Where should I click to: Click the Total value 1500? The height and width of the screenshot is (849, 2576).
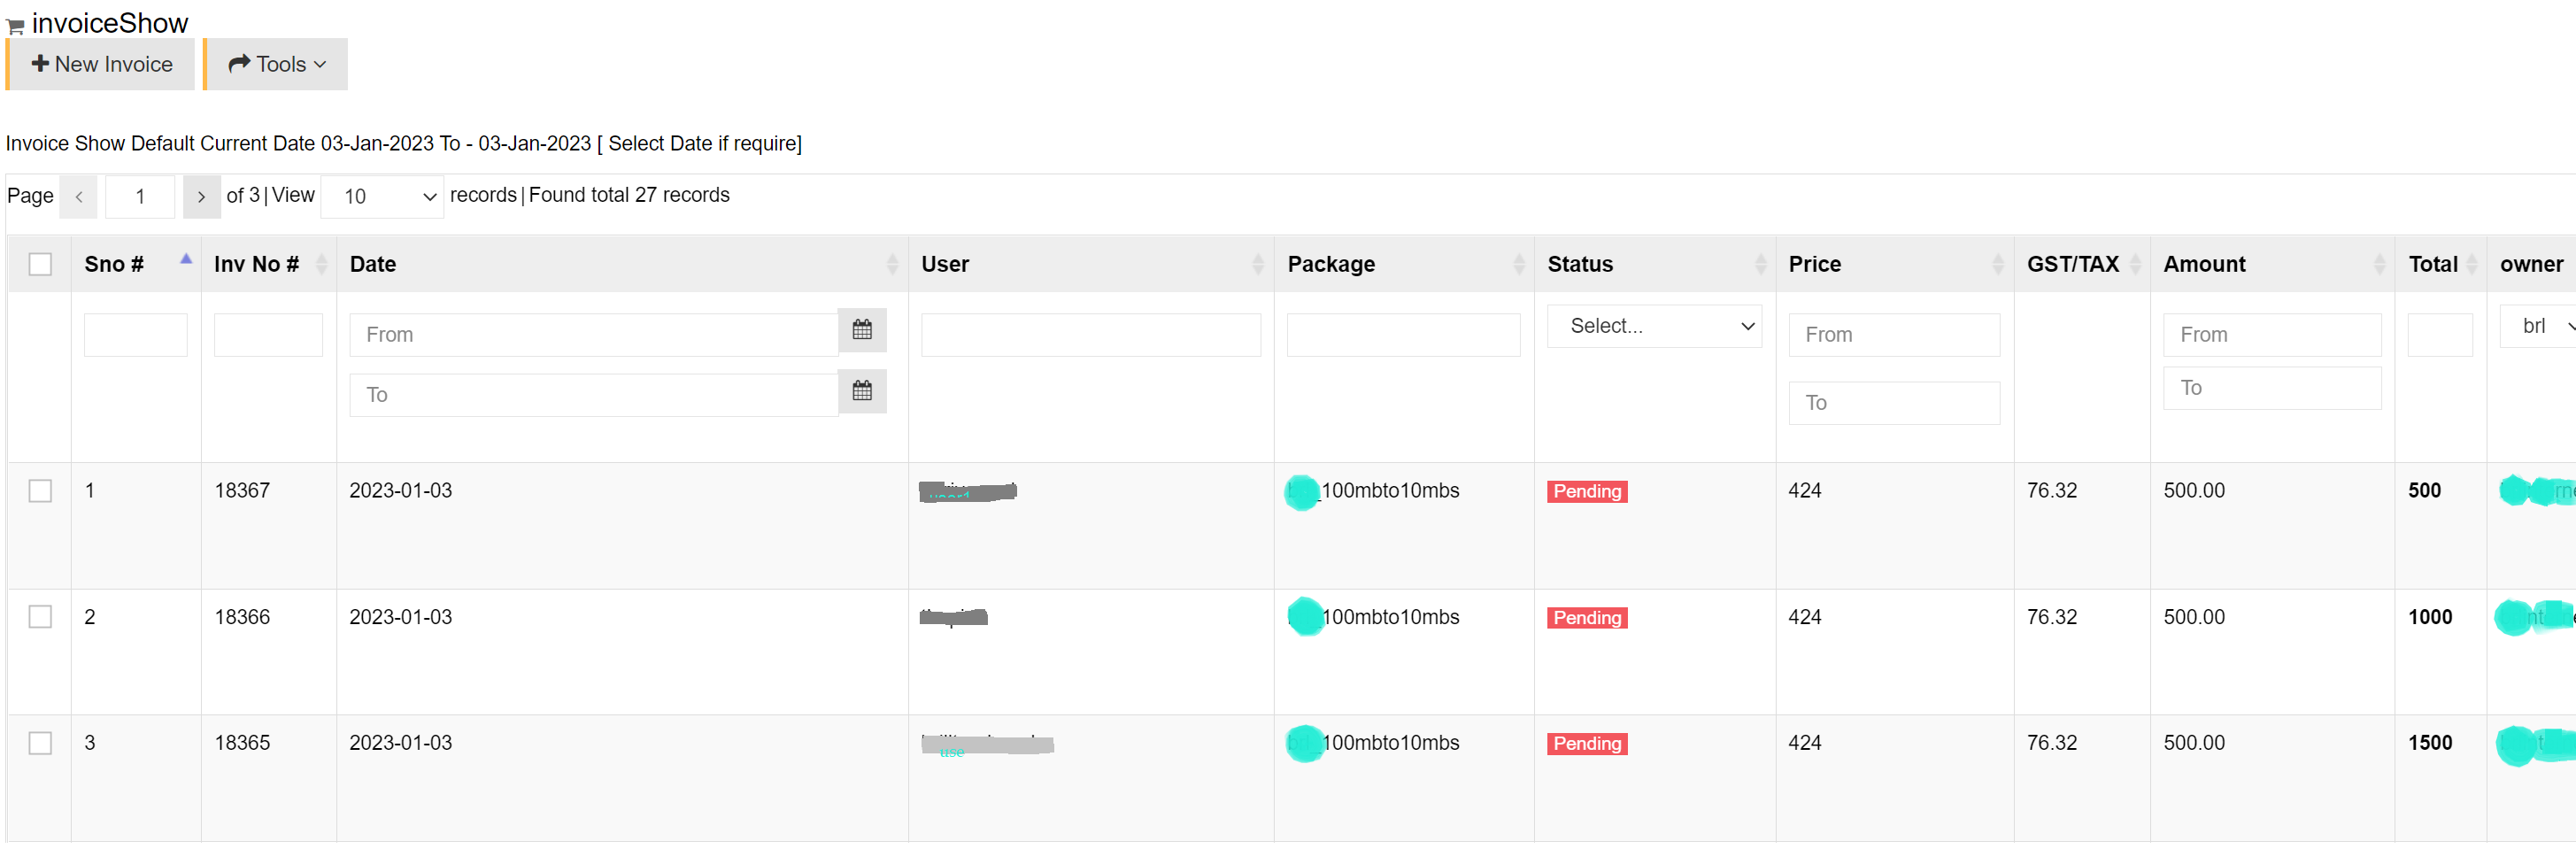pyautogui.click(x=2430, y=743)
